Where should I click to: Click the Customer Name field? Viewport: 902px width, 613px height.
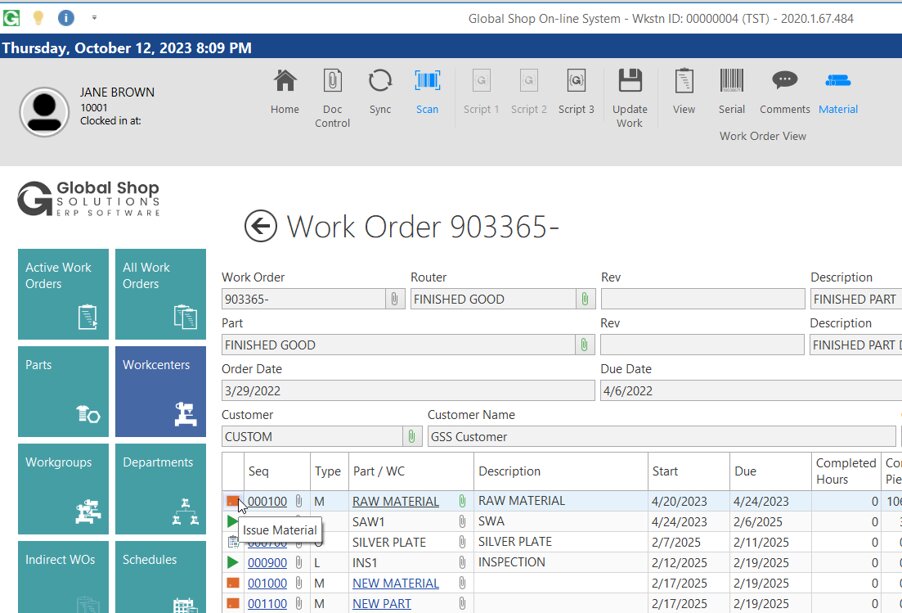point(660,437)
